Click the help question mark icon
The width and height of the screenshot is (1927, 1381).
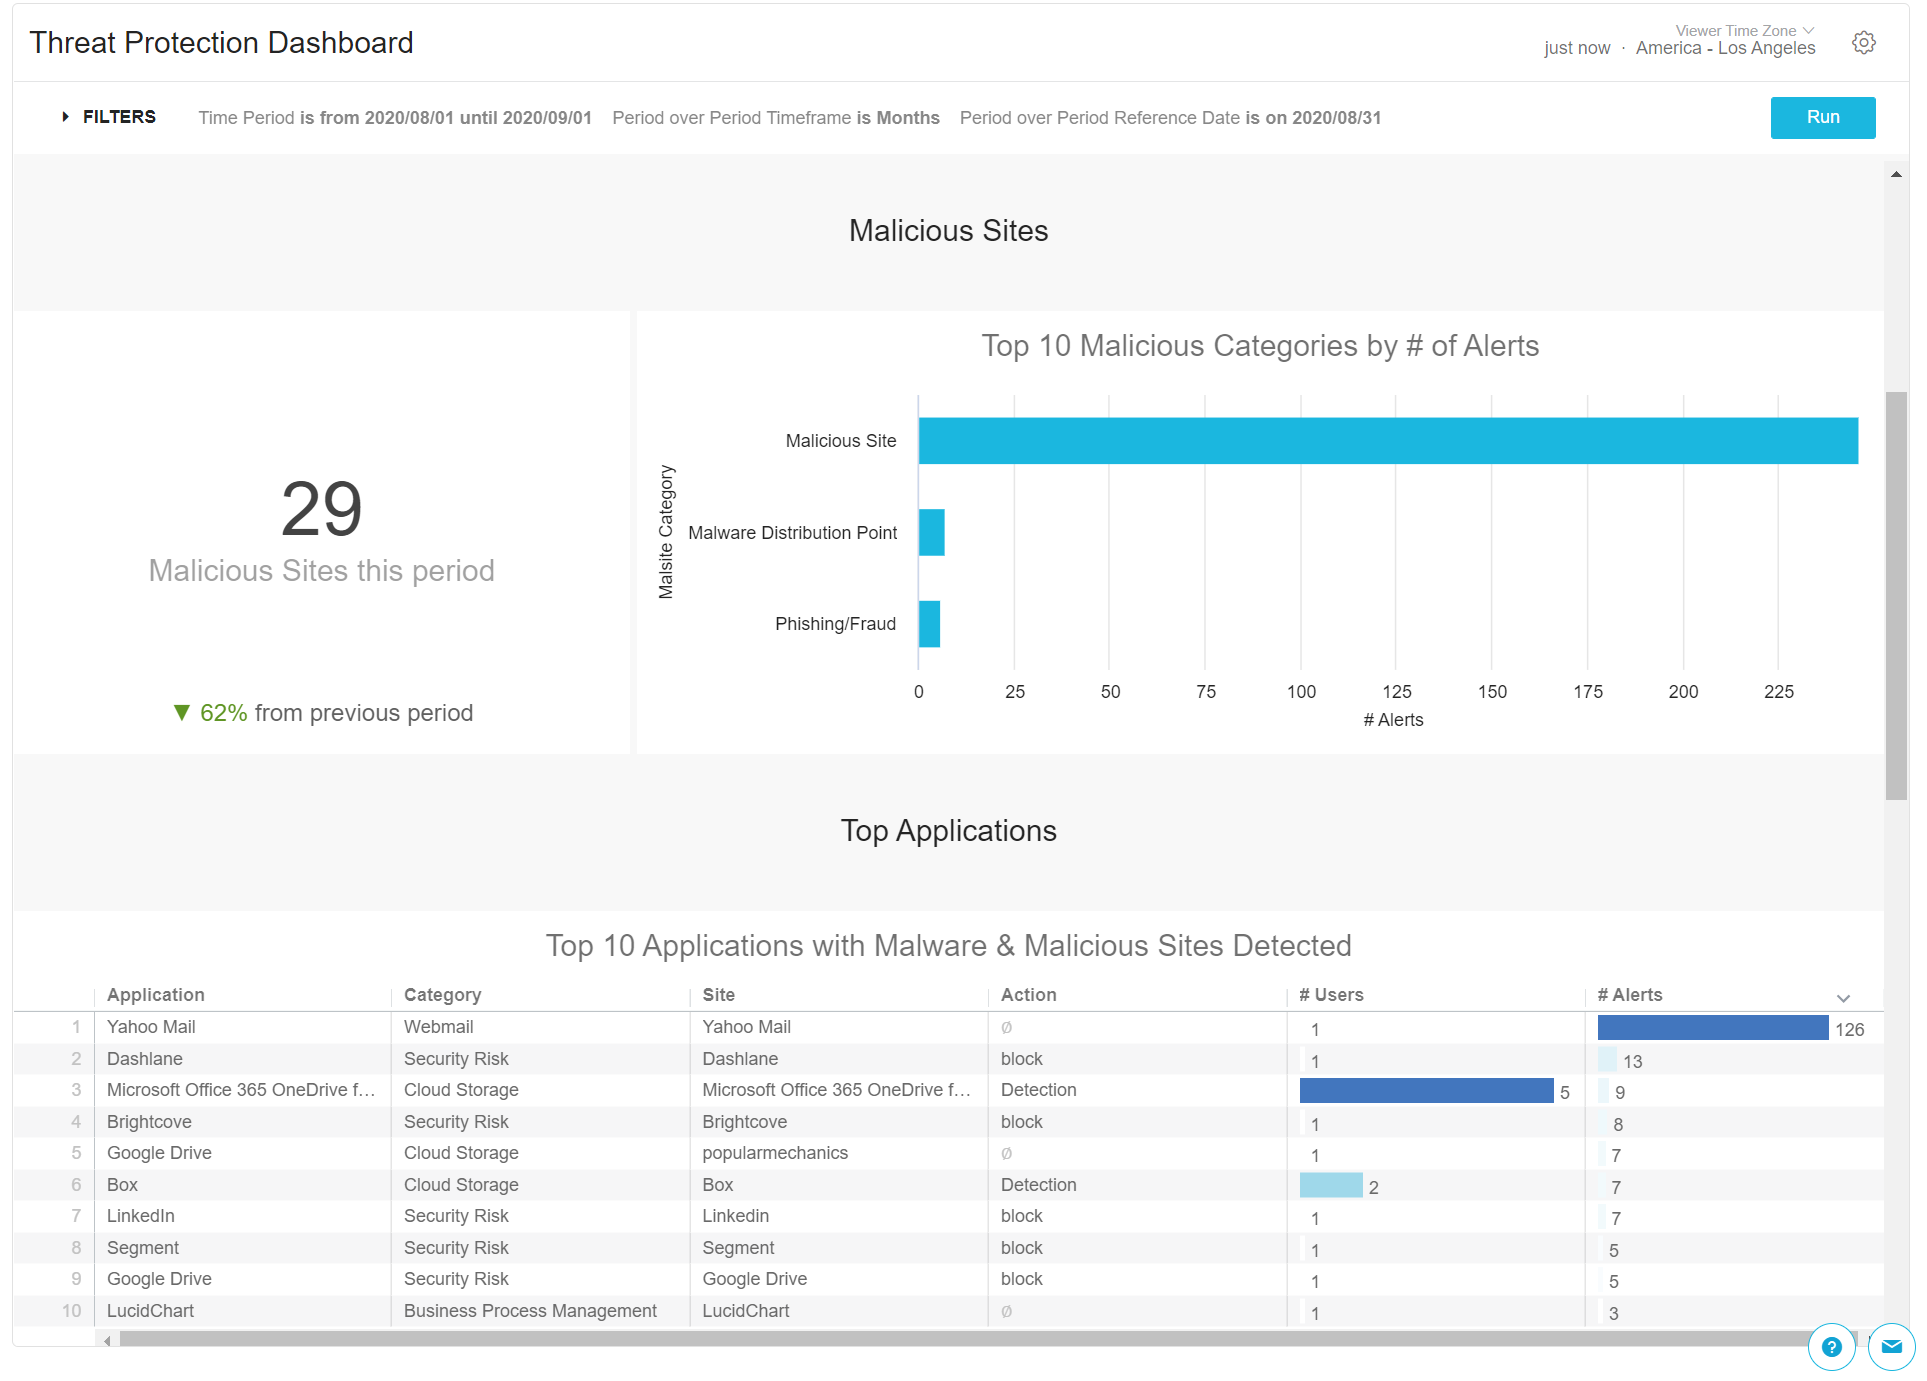pyautogui.click(x=1831, y=1347)
